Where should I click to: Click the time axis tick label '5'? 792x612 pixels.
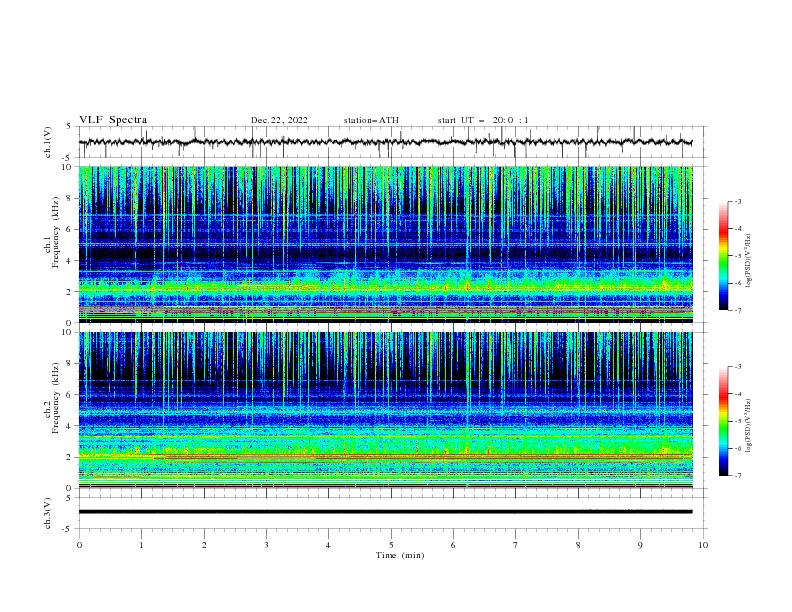(391, 545)
